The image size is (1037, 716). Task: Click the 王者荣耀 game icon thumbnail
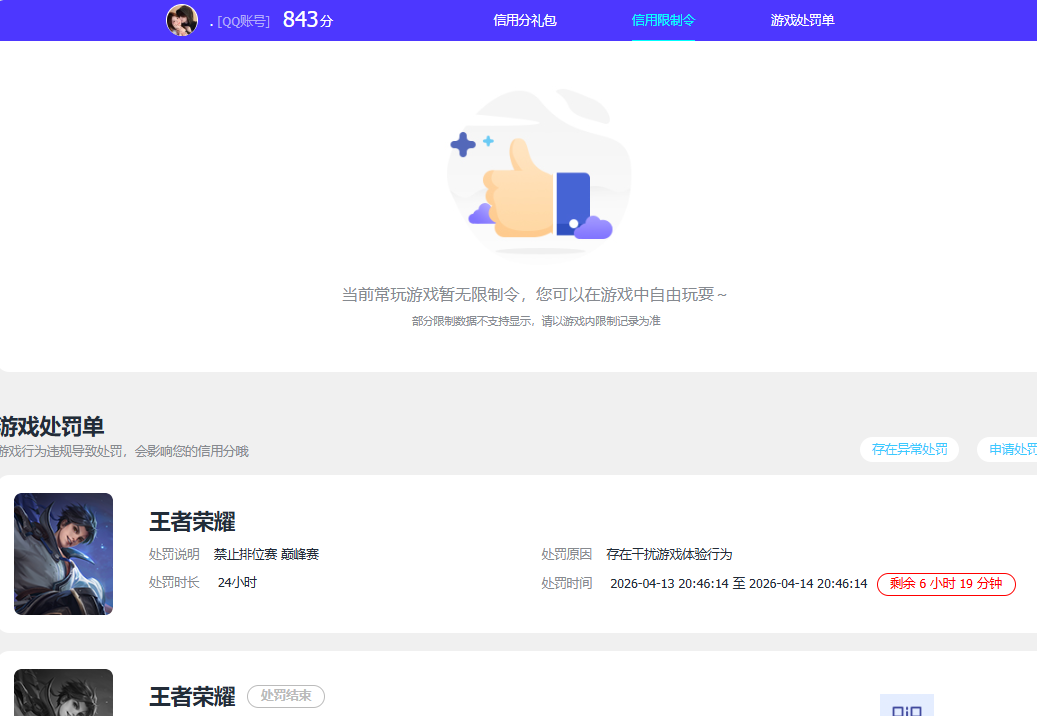[x=63, y=554]
